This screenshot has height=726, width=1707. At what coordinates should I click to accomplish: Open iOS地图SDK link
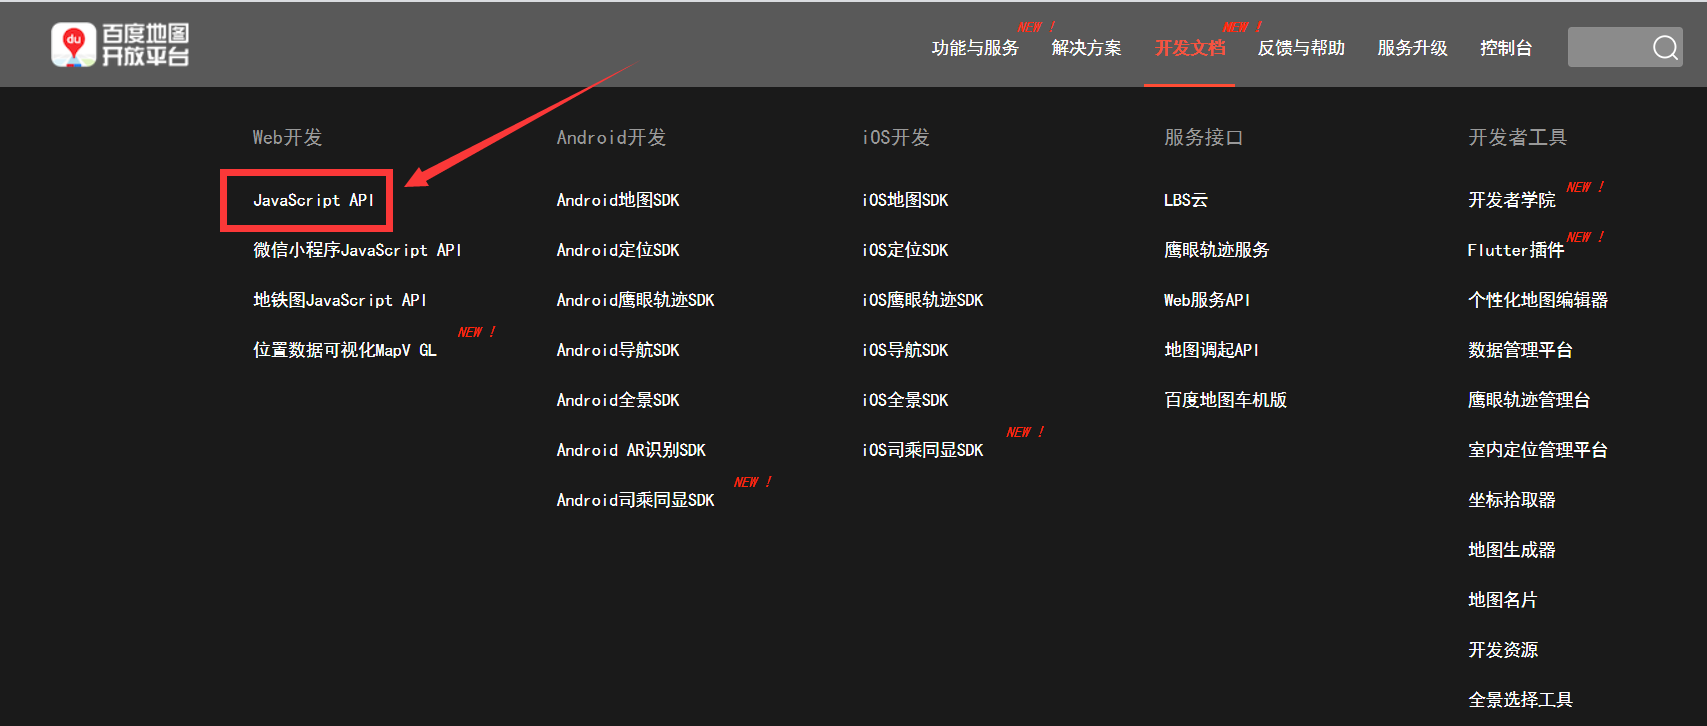(905, 200)
